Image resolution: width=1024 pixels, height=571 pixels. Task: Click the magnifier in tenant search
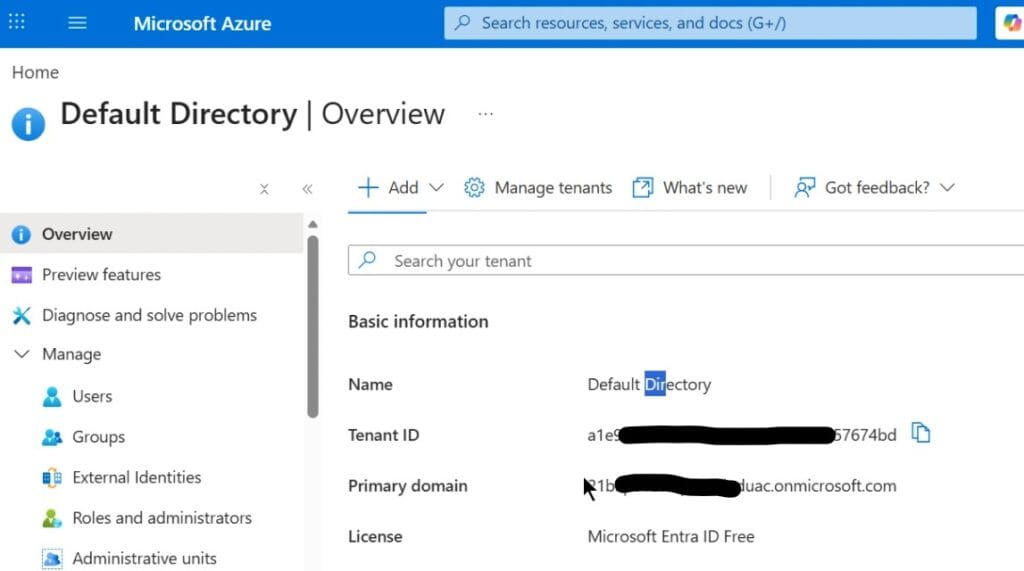pos(368,260)
